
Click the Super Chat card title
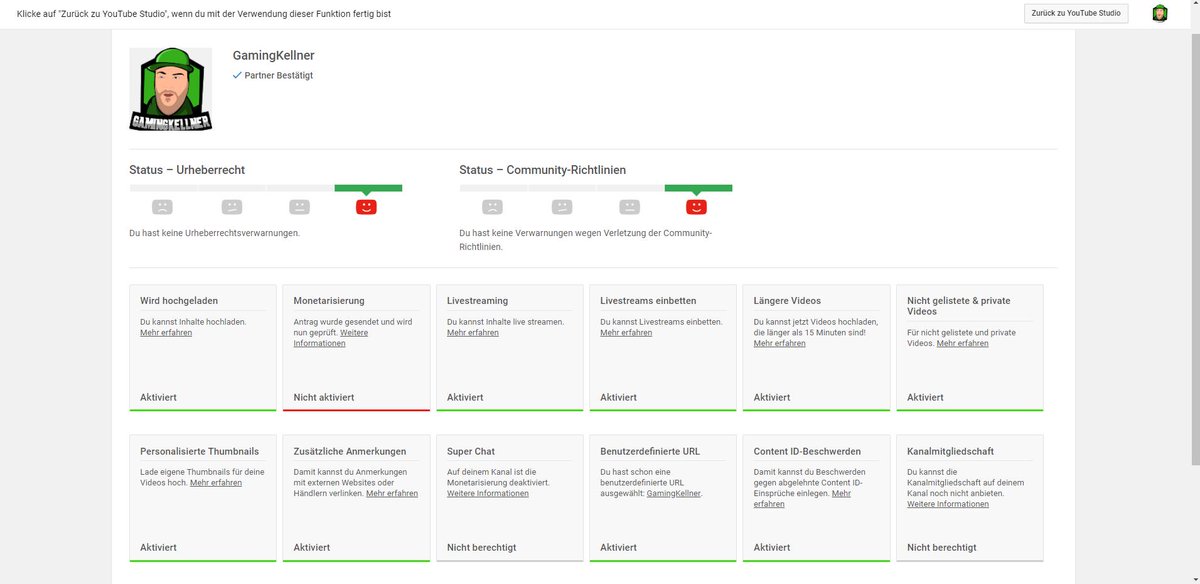pos(471,451)
